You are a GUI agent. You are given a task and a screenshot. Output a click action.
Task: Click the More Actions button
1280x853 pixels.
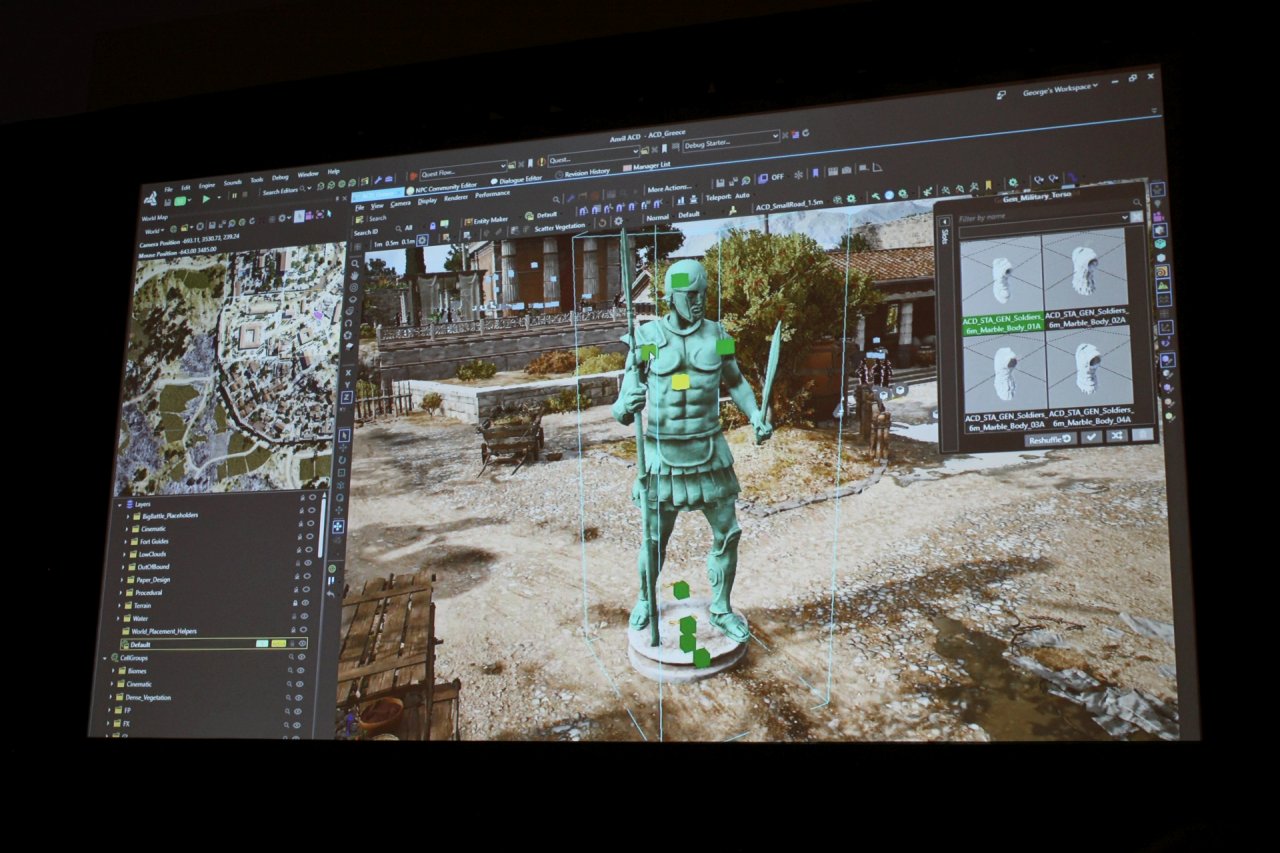[x=669, y=188]
